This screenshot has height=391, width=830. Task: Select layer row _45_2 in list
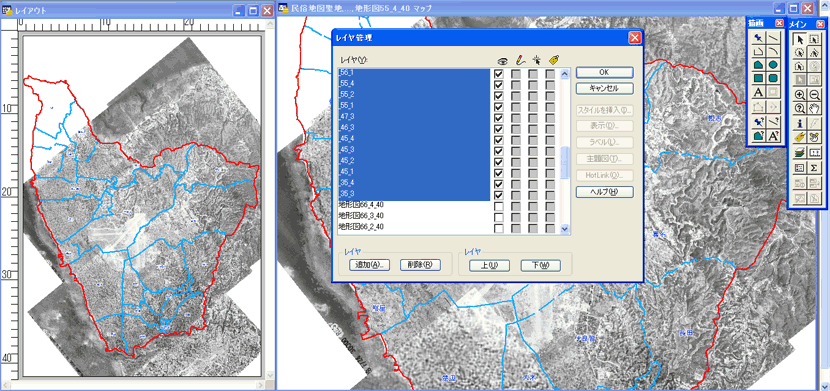414,161
